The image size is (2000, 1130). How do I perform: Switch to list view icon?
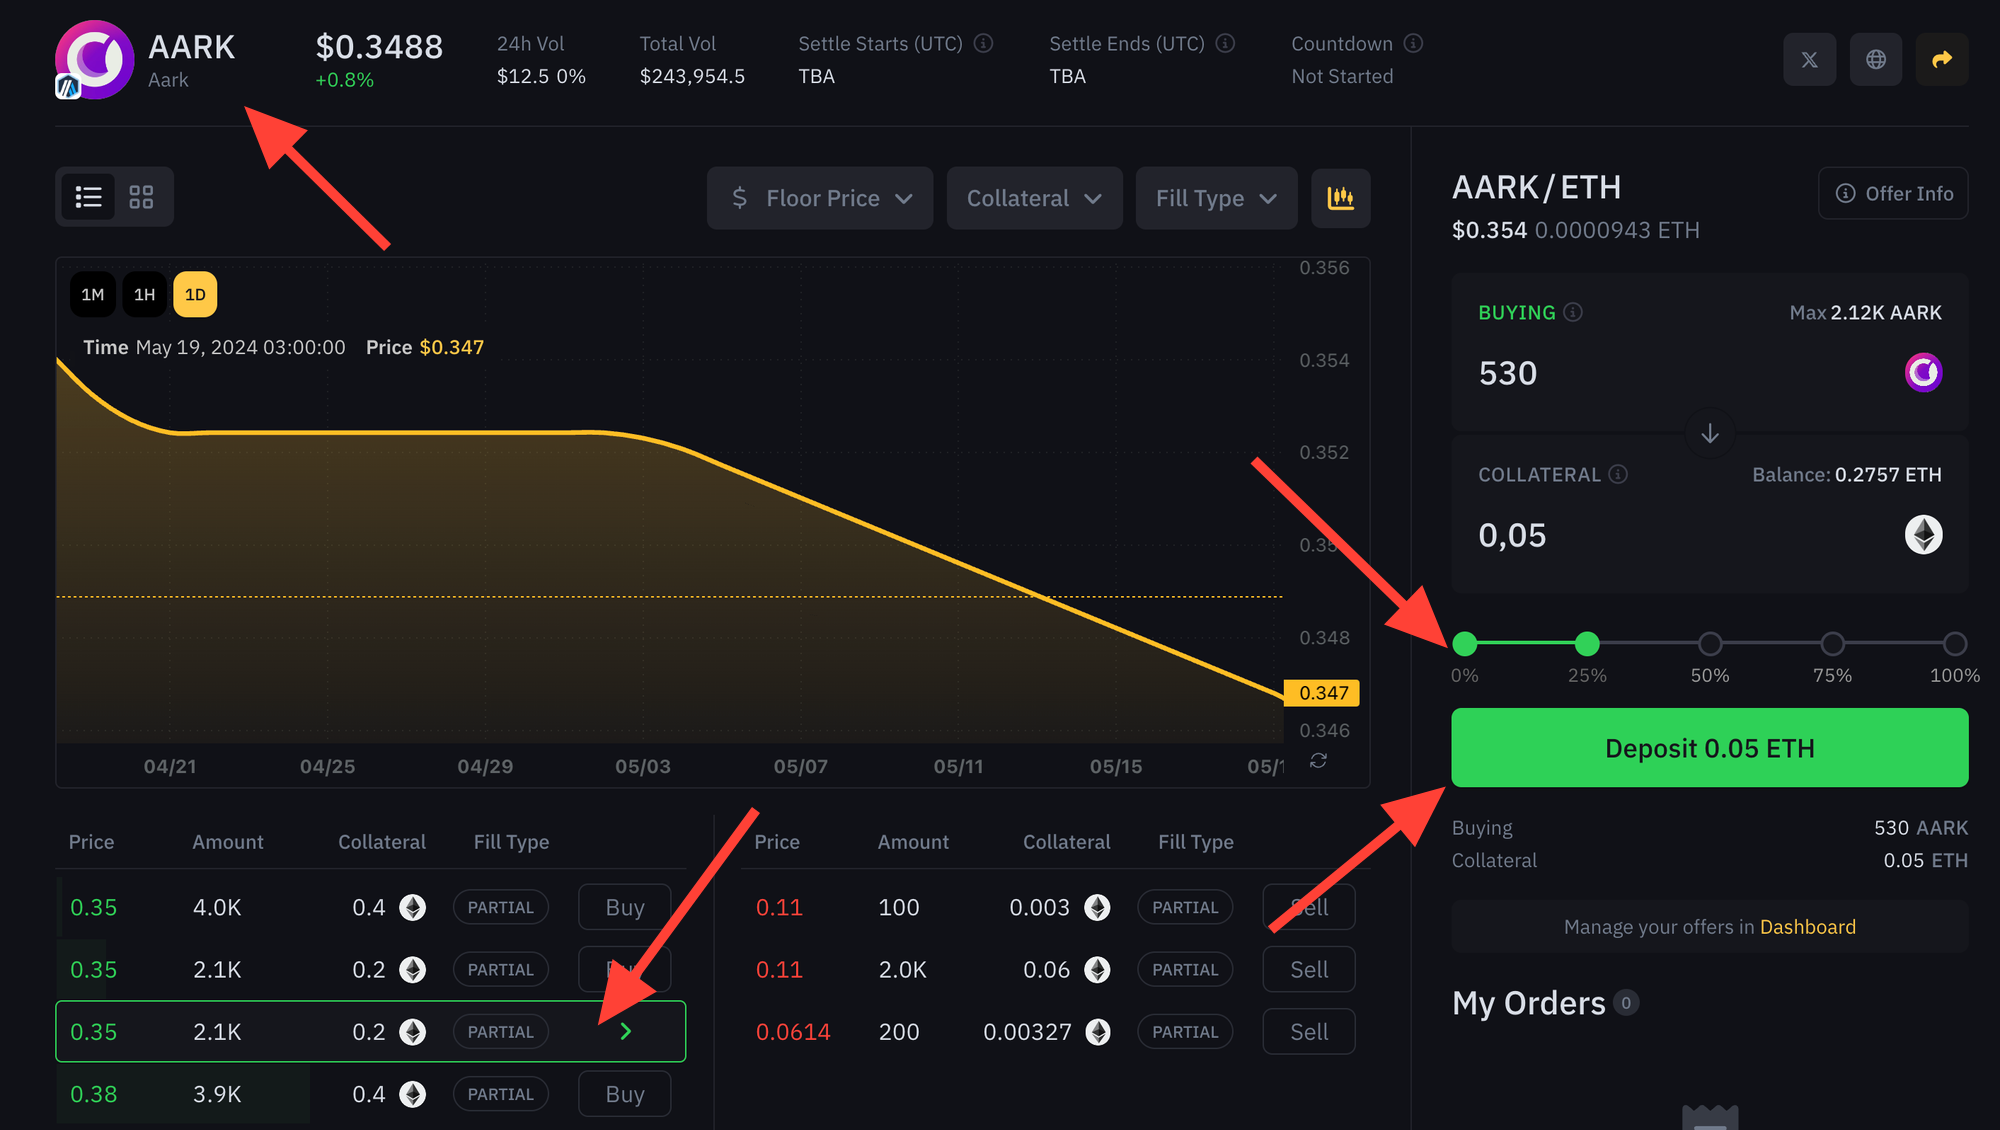(x=89, y=197)
